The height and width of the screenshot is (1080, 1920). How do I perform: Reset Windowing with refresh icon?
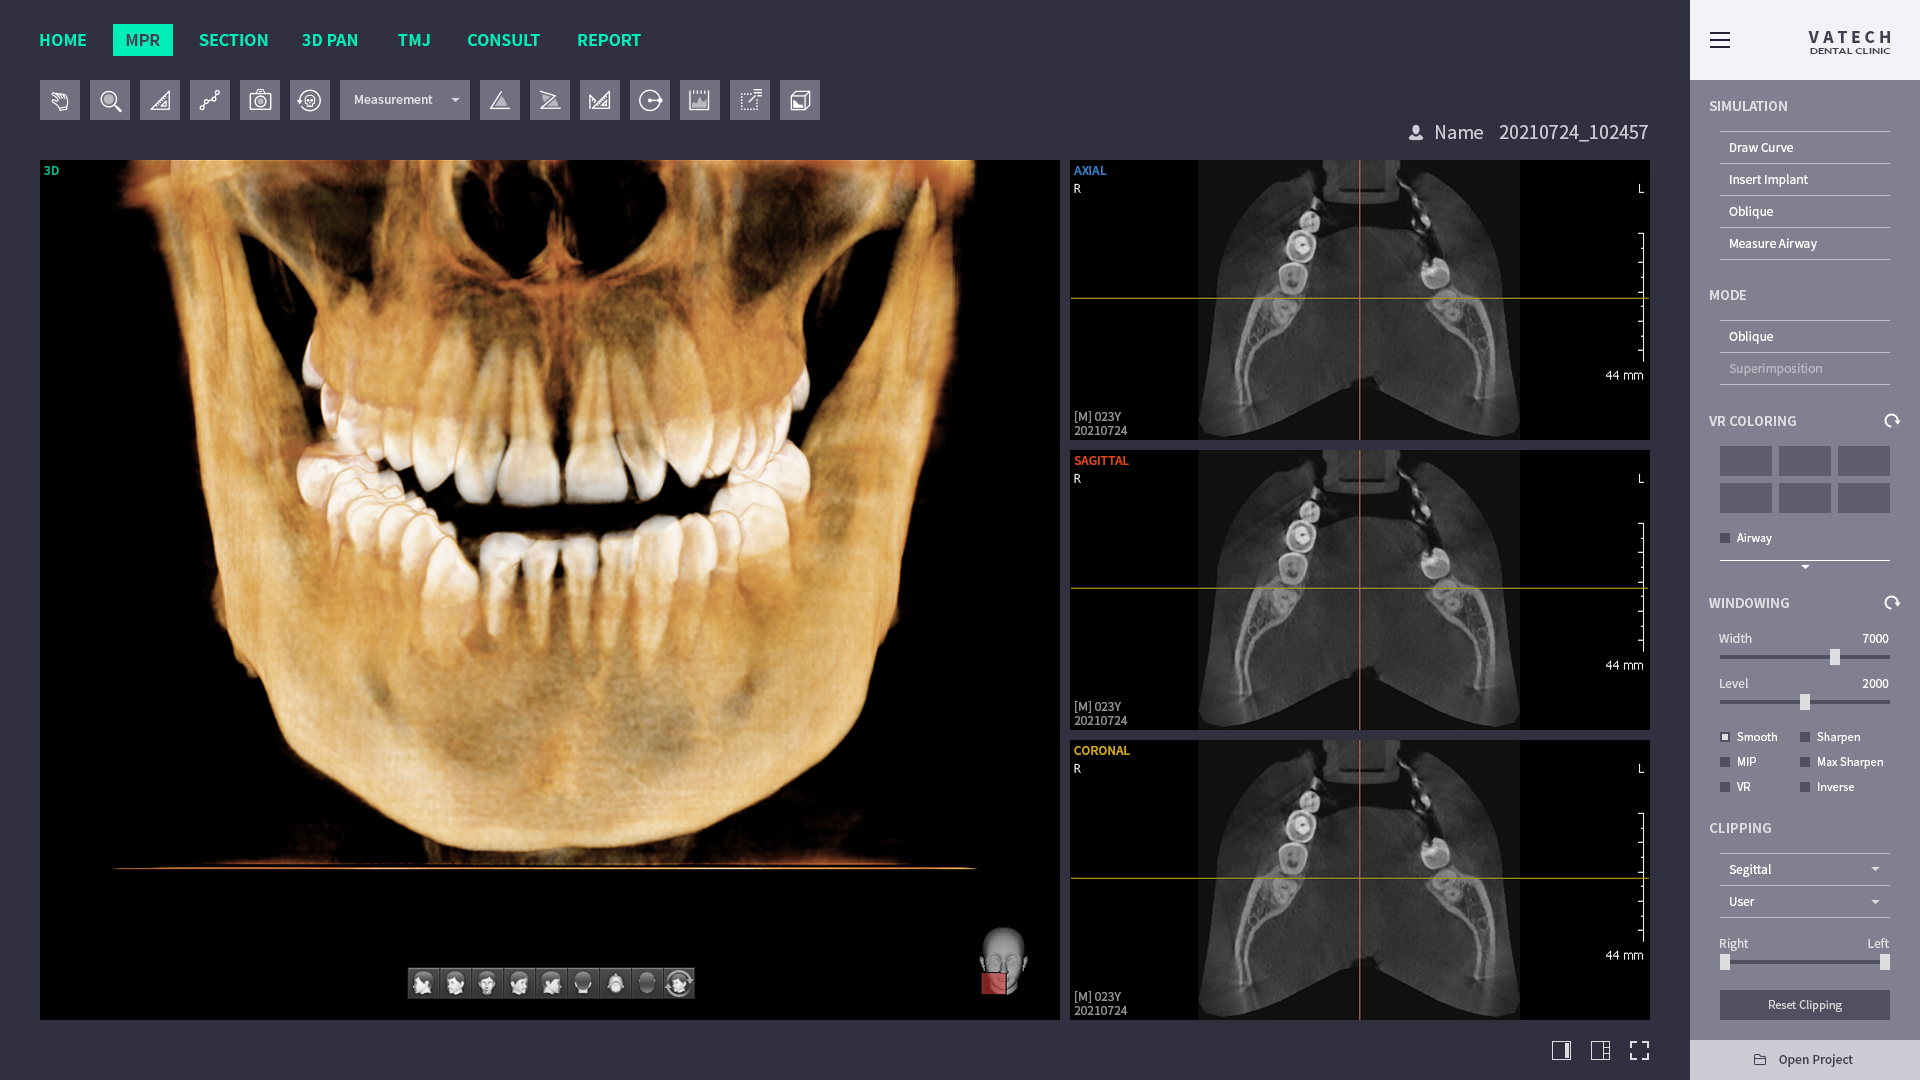[1892, 603]
